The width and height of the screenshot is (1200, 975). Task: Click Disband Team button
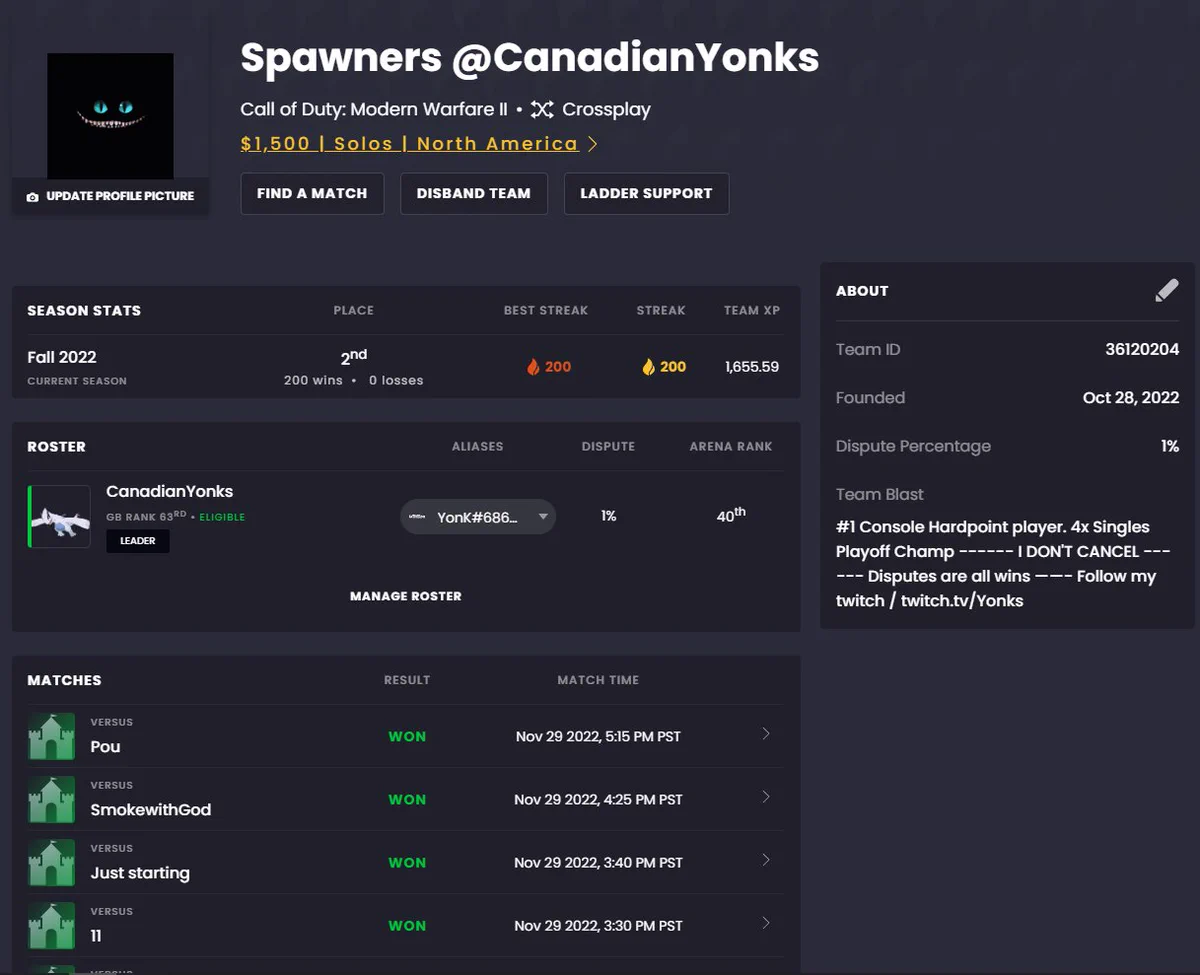[x=474, y=194]
